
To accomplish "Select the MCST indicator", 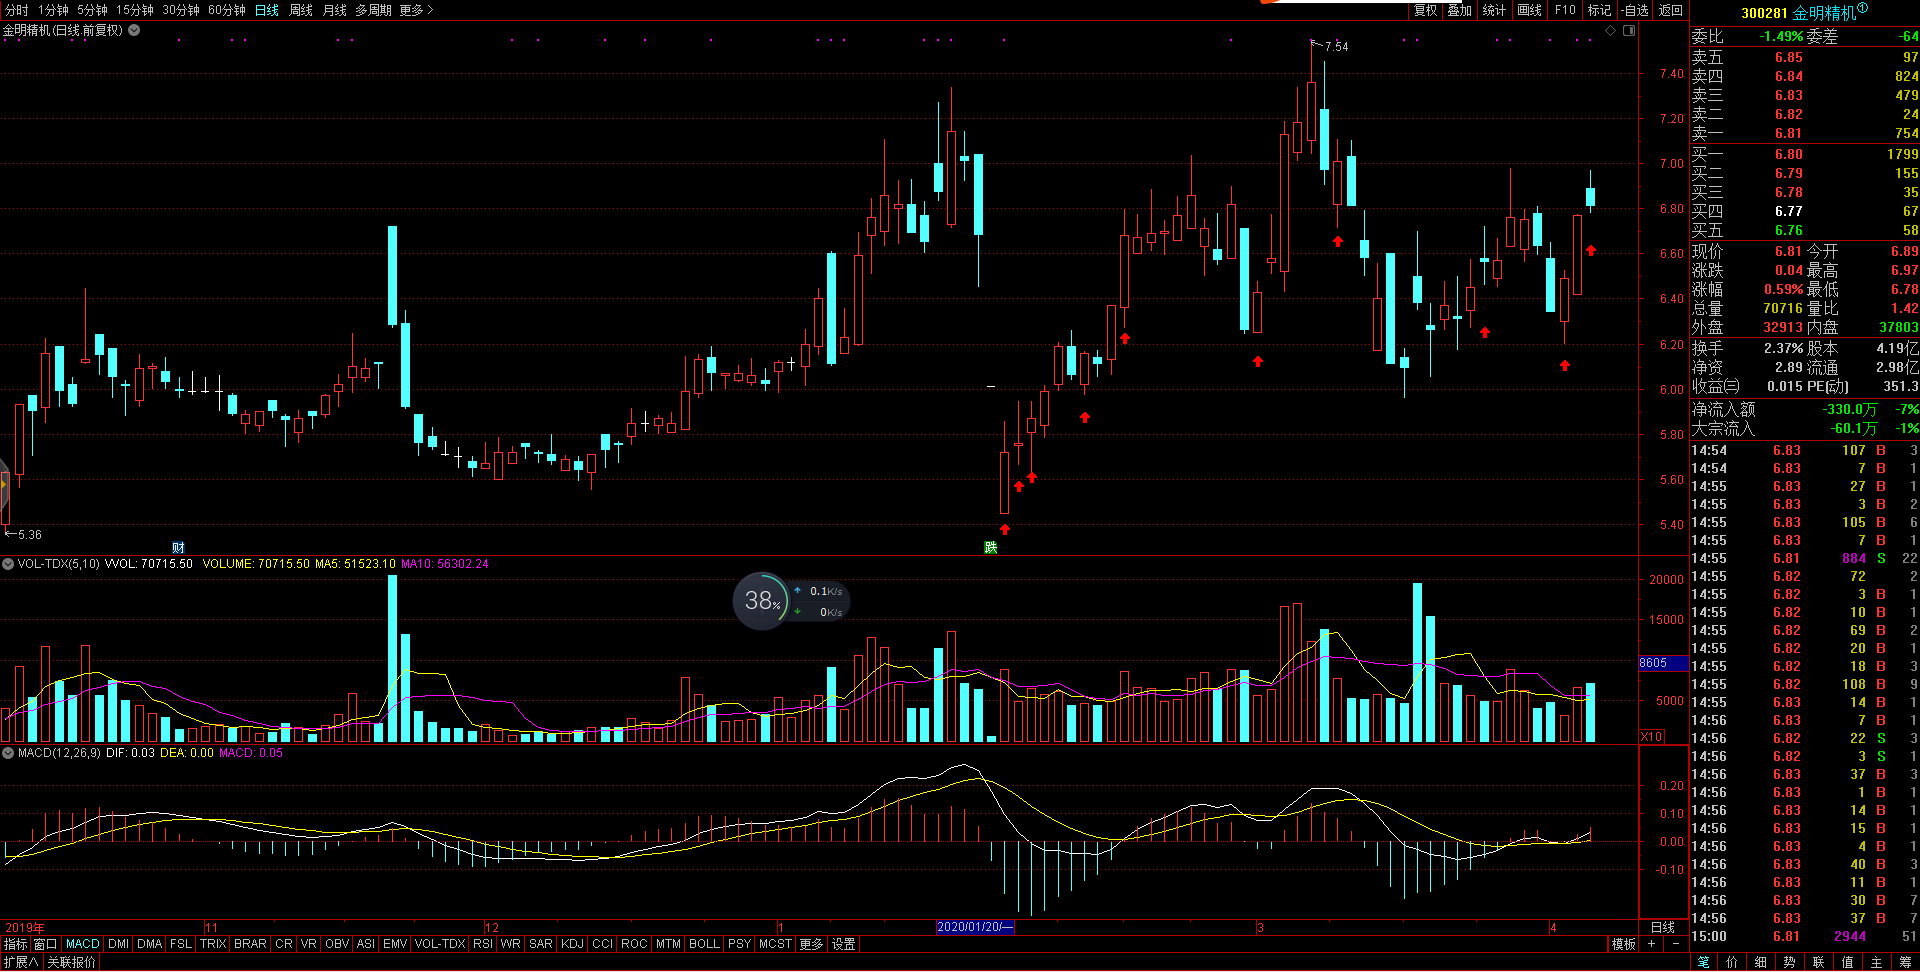I will click(775, 944).
